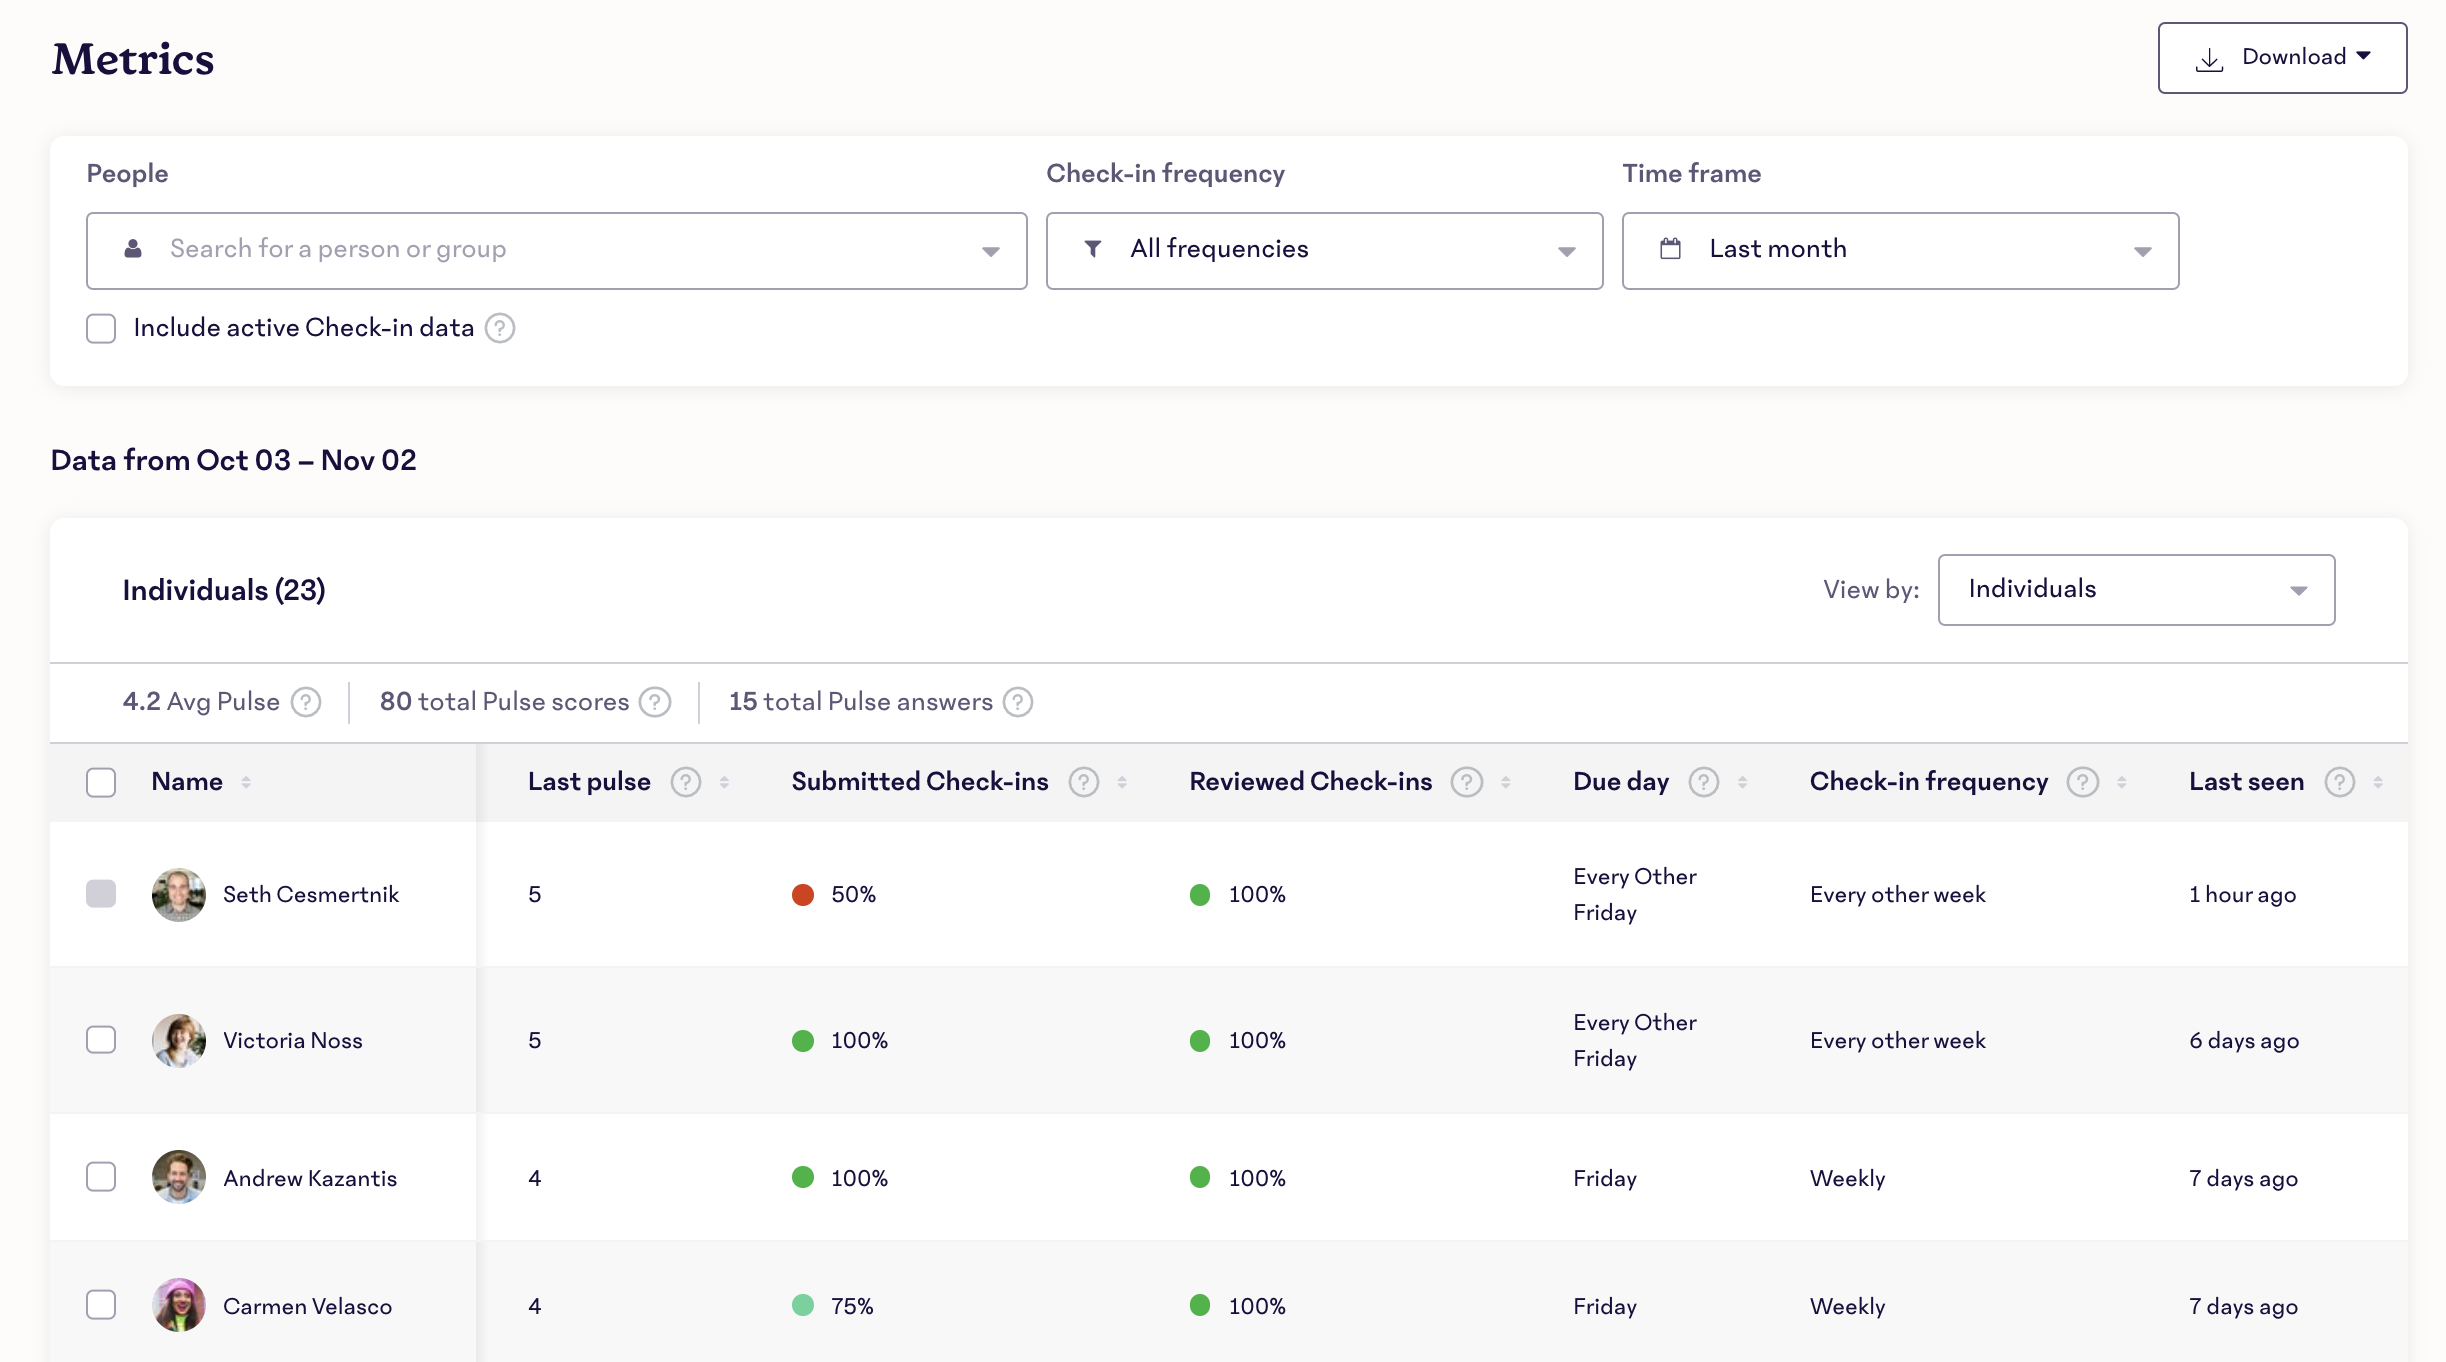Viewport: 2446px width, 1362px height.
Task: Click Victoria Noss's avatar
Action: (x=179, y=1040)
